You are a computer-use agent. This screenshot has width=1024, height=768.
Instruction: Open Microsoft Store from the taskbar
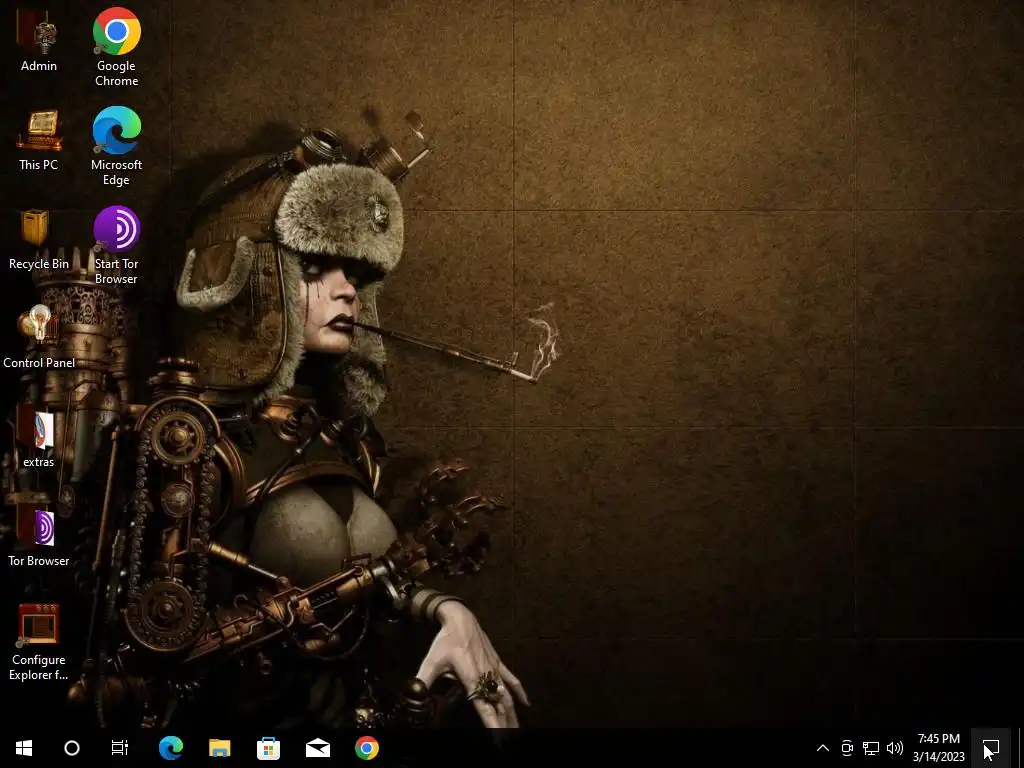(x=268, y=748)
